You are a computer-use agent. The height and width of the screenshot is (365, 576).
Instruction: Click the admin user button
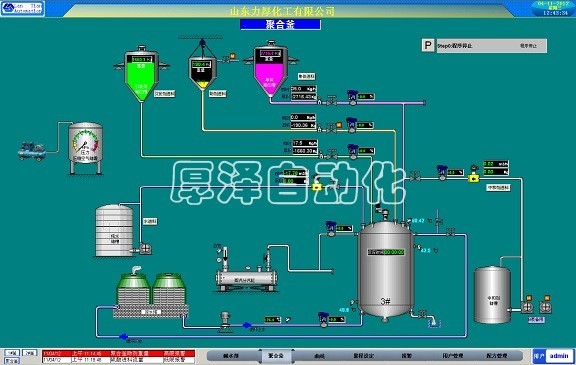559,356
